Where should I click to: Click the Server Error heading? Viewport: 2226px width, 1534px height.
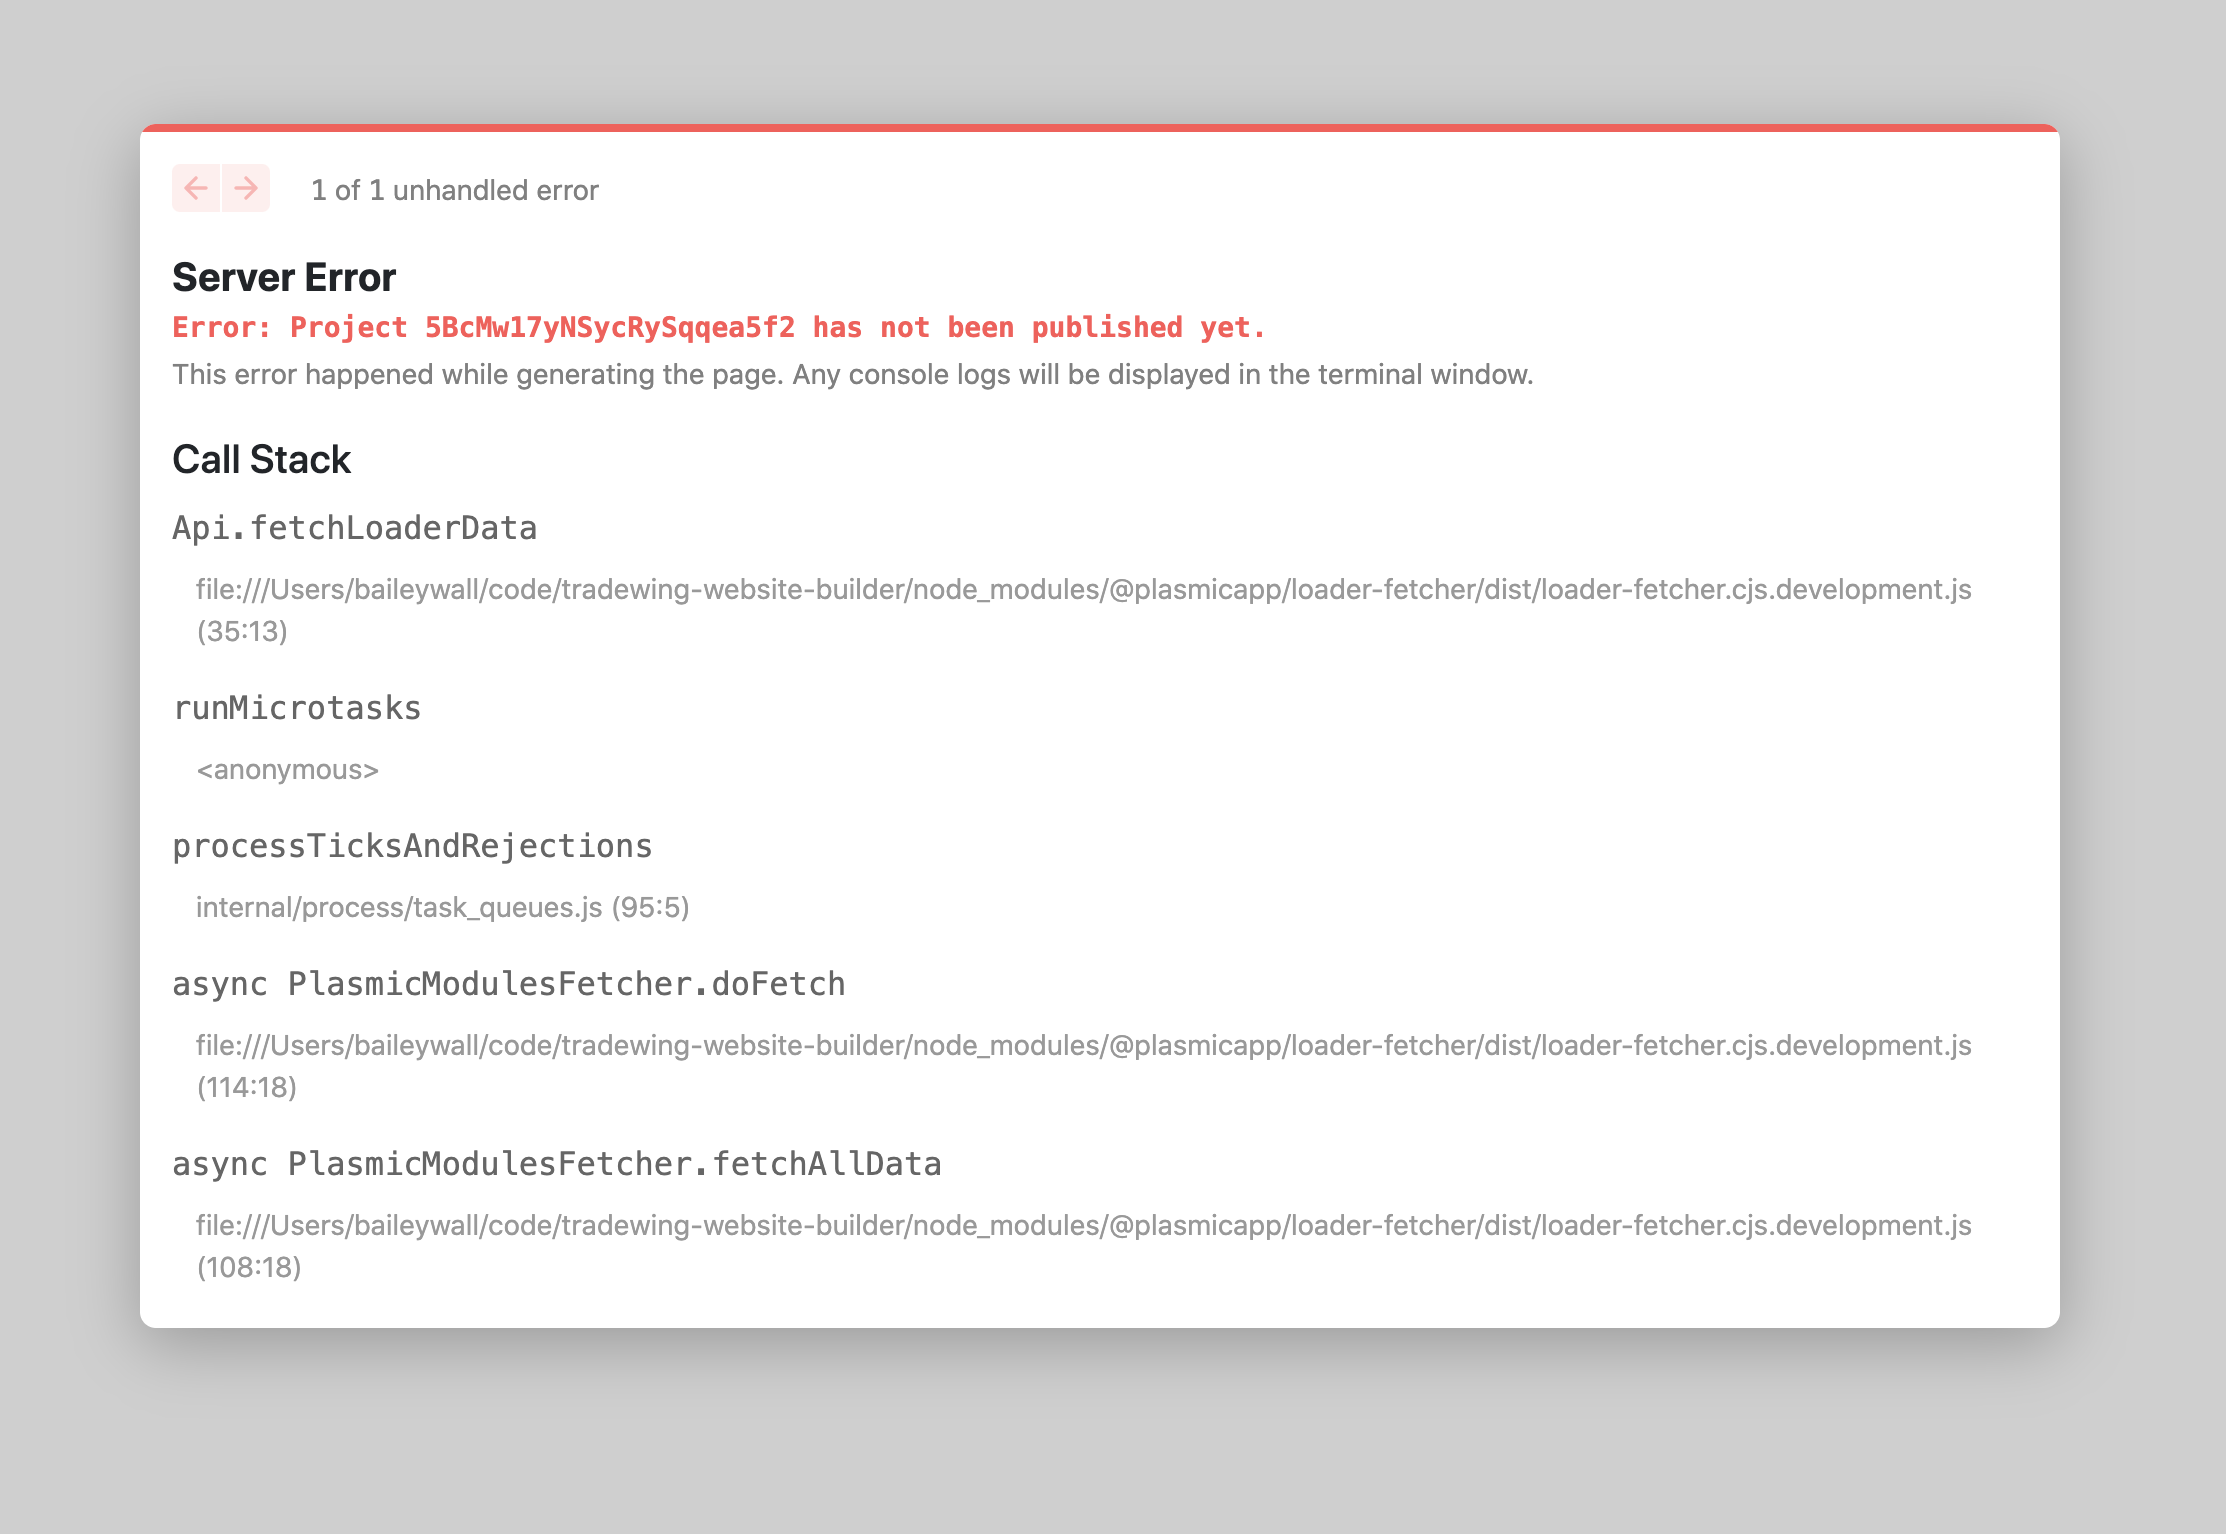coord(284,277)
